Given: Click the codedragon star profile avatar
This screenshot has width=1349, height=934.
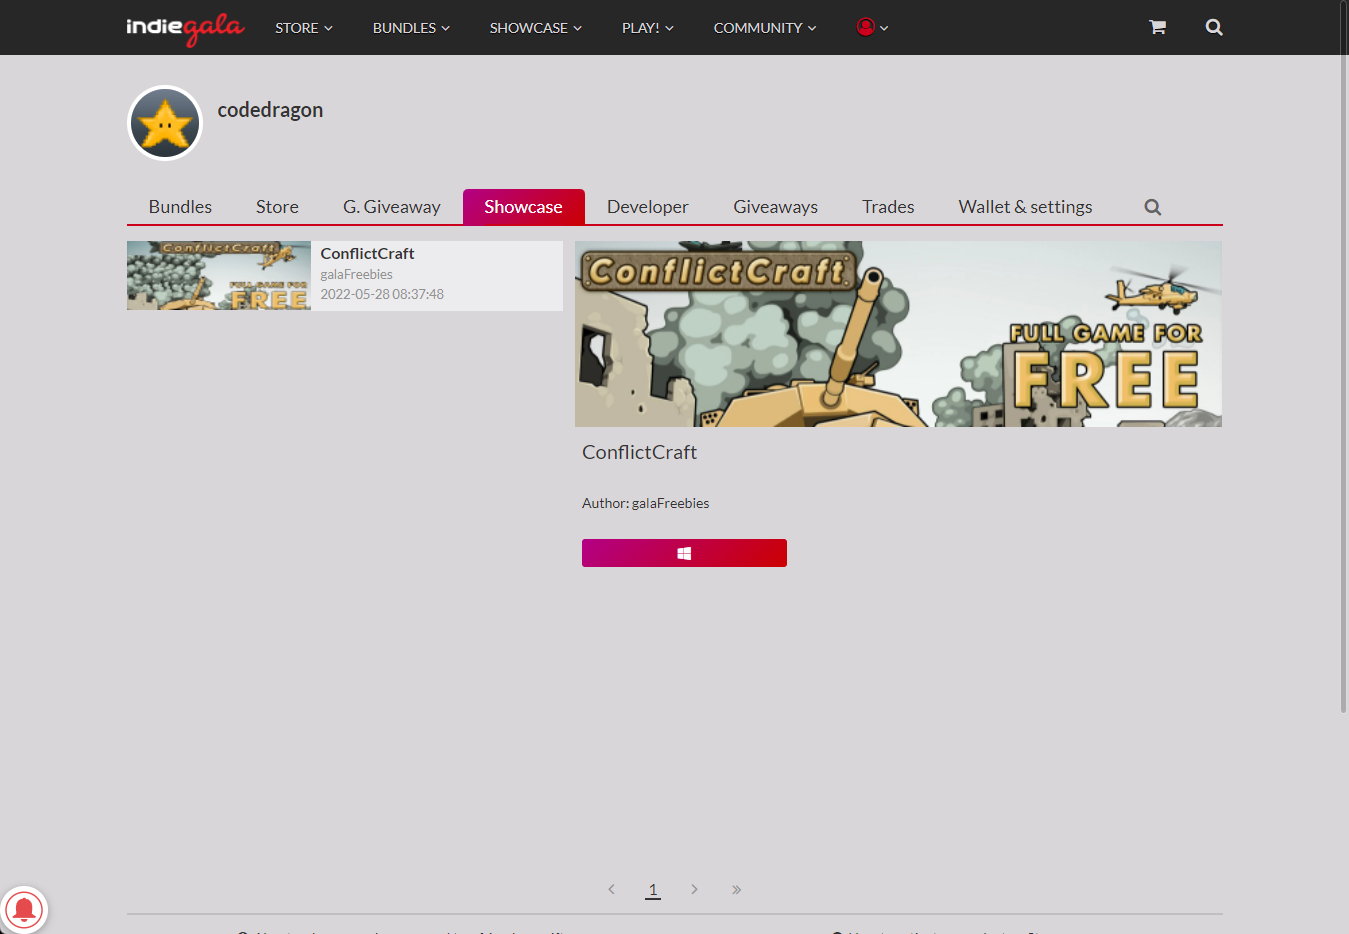Looking at the screenshot, I should [165, 123].
